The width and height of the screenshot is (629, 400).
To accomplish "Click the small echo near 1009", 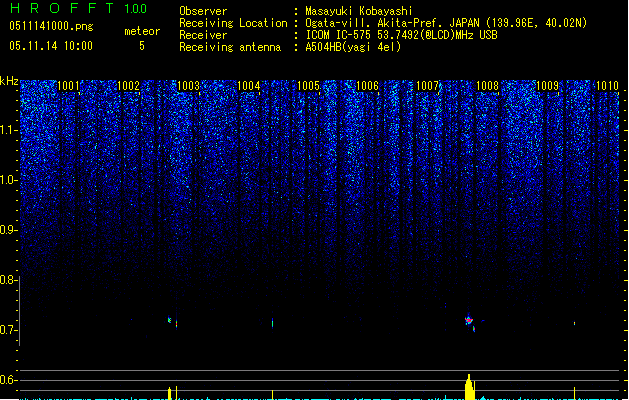I will coord(574,323).
